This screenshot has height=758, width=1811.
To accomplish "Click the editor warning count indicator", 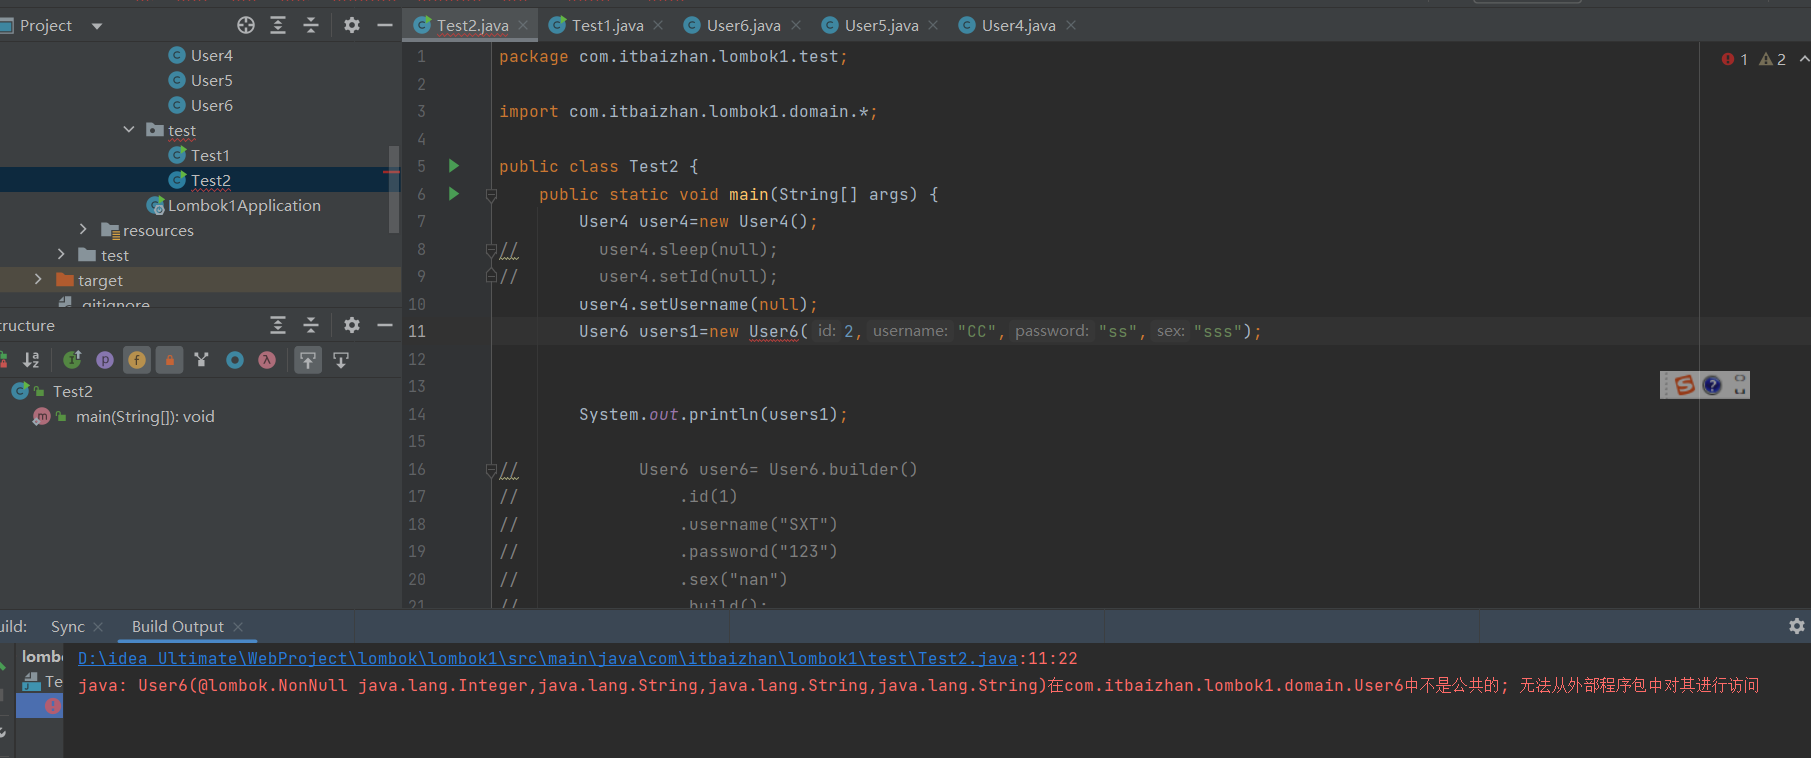I will point(1772,59).
